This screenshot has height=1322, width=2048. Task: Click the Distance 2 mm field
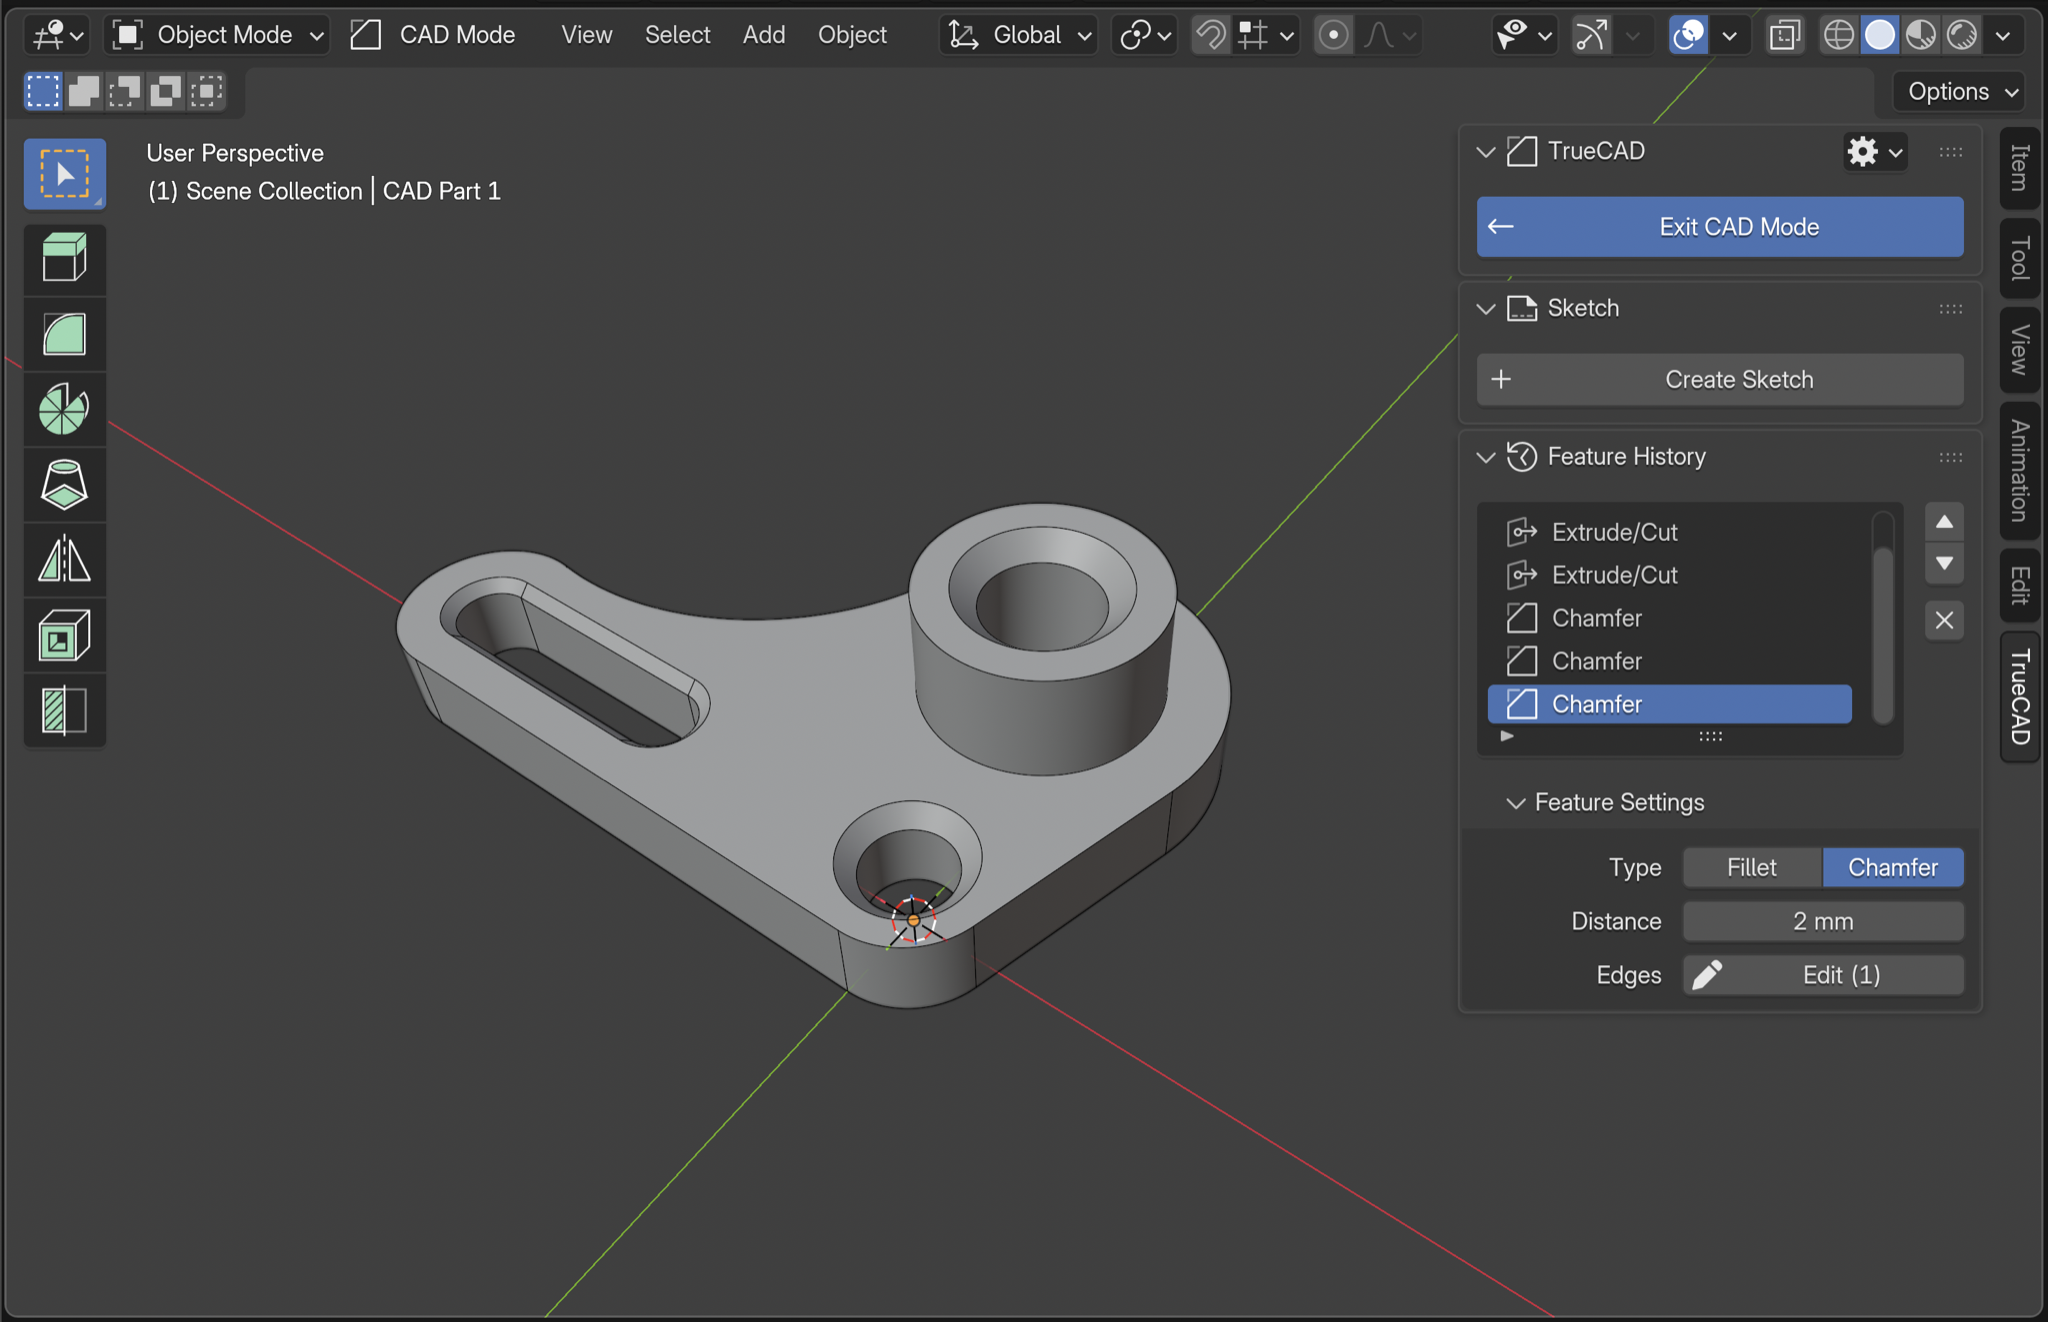pyautogui.click(x=1823, y=921)
